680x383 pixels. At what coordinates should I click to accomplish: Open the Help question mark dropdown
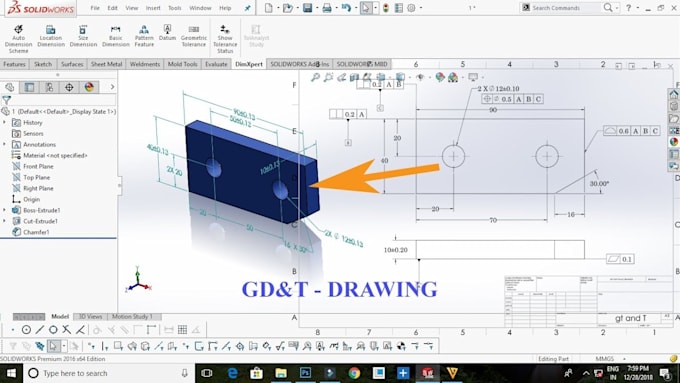638,8
